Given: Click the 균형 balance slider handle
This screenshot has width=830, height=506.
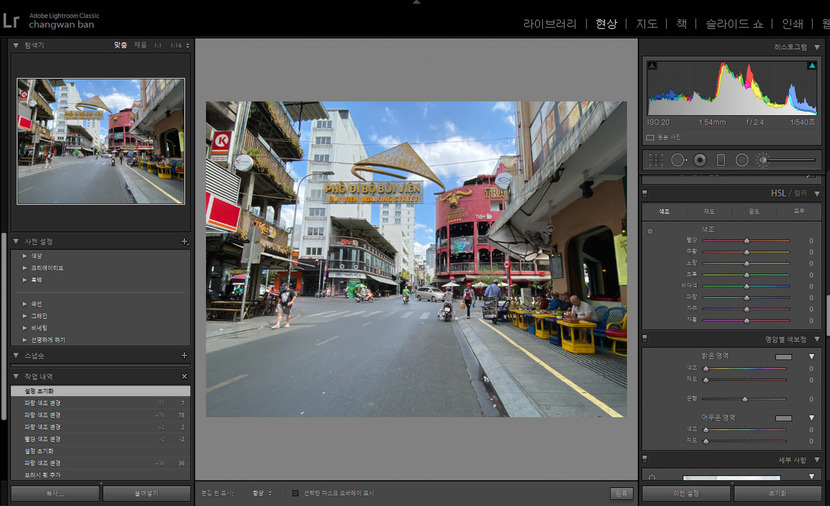Looking at the screenshot, I should click(x=745, y=399).
